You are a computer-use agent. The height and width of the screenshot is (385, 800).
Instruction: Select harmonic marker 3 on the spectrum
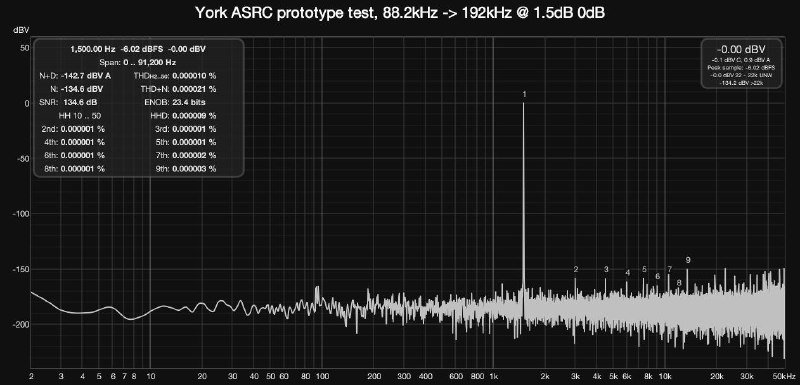pyautogui.click(x=606, y=269)
